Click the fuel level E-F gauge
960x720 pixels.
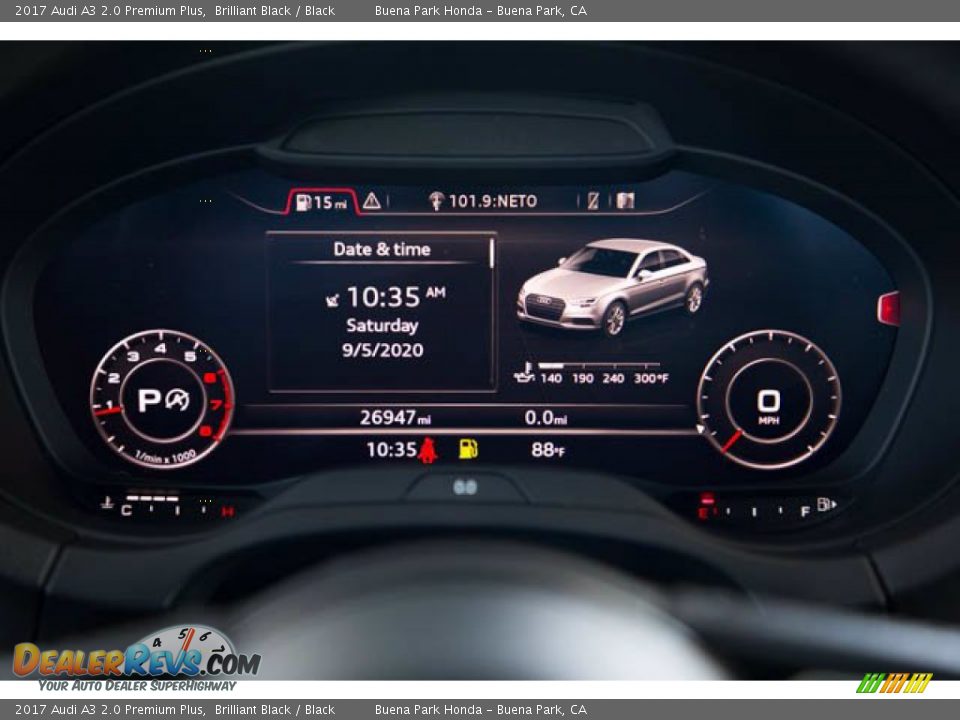pyautogui.click(x=755, y=507)
